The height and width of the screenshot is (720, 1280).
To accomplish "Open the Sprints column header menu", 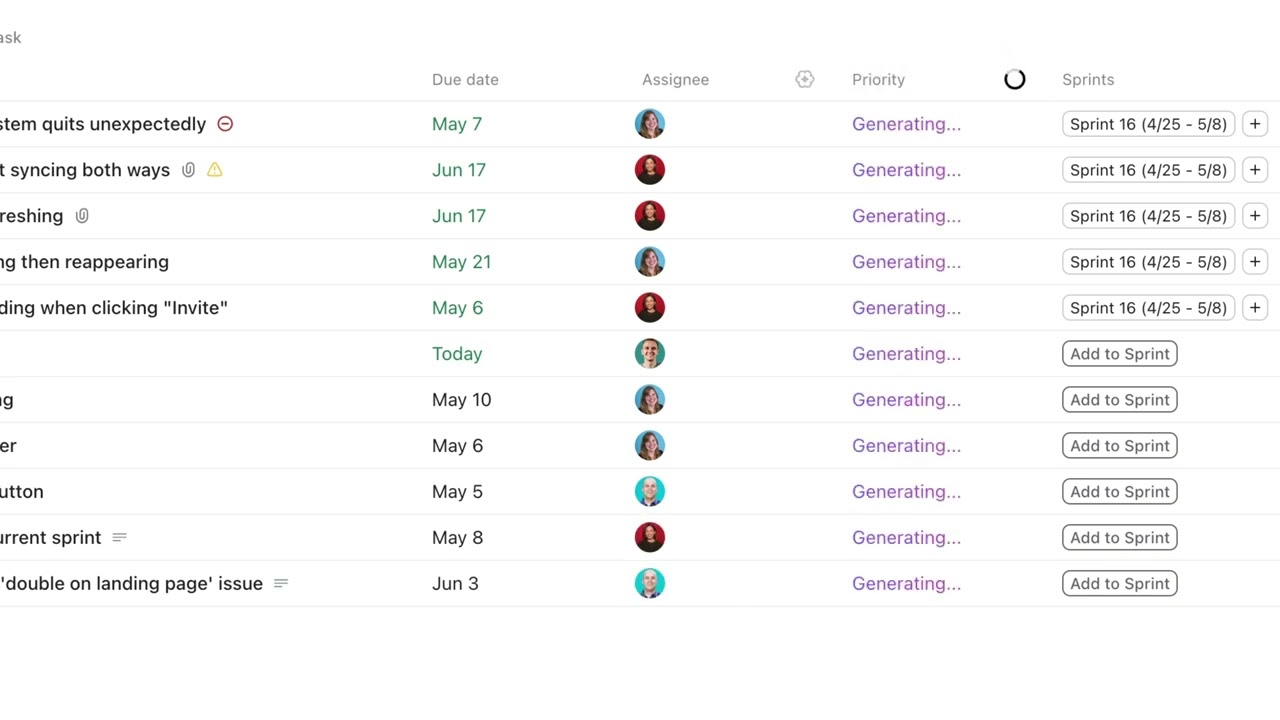I will pyautogui.click(x=1088, y=79).
